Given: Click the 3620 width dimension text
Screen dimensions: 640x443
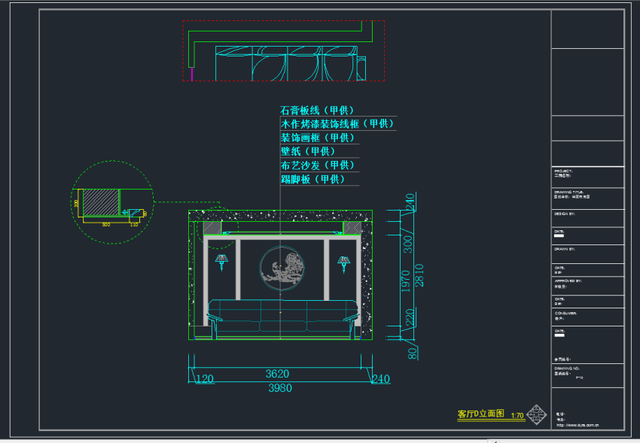Looking at the screenshot, I should (x=277, y=374).
